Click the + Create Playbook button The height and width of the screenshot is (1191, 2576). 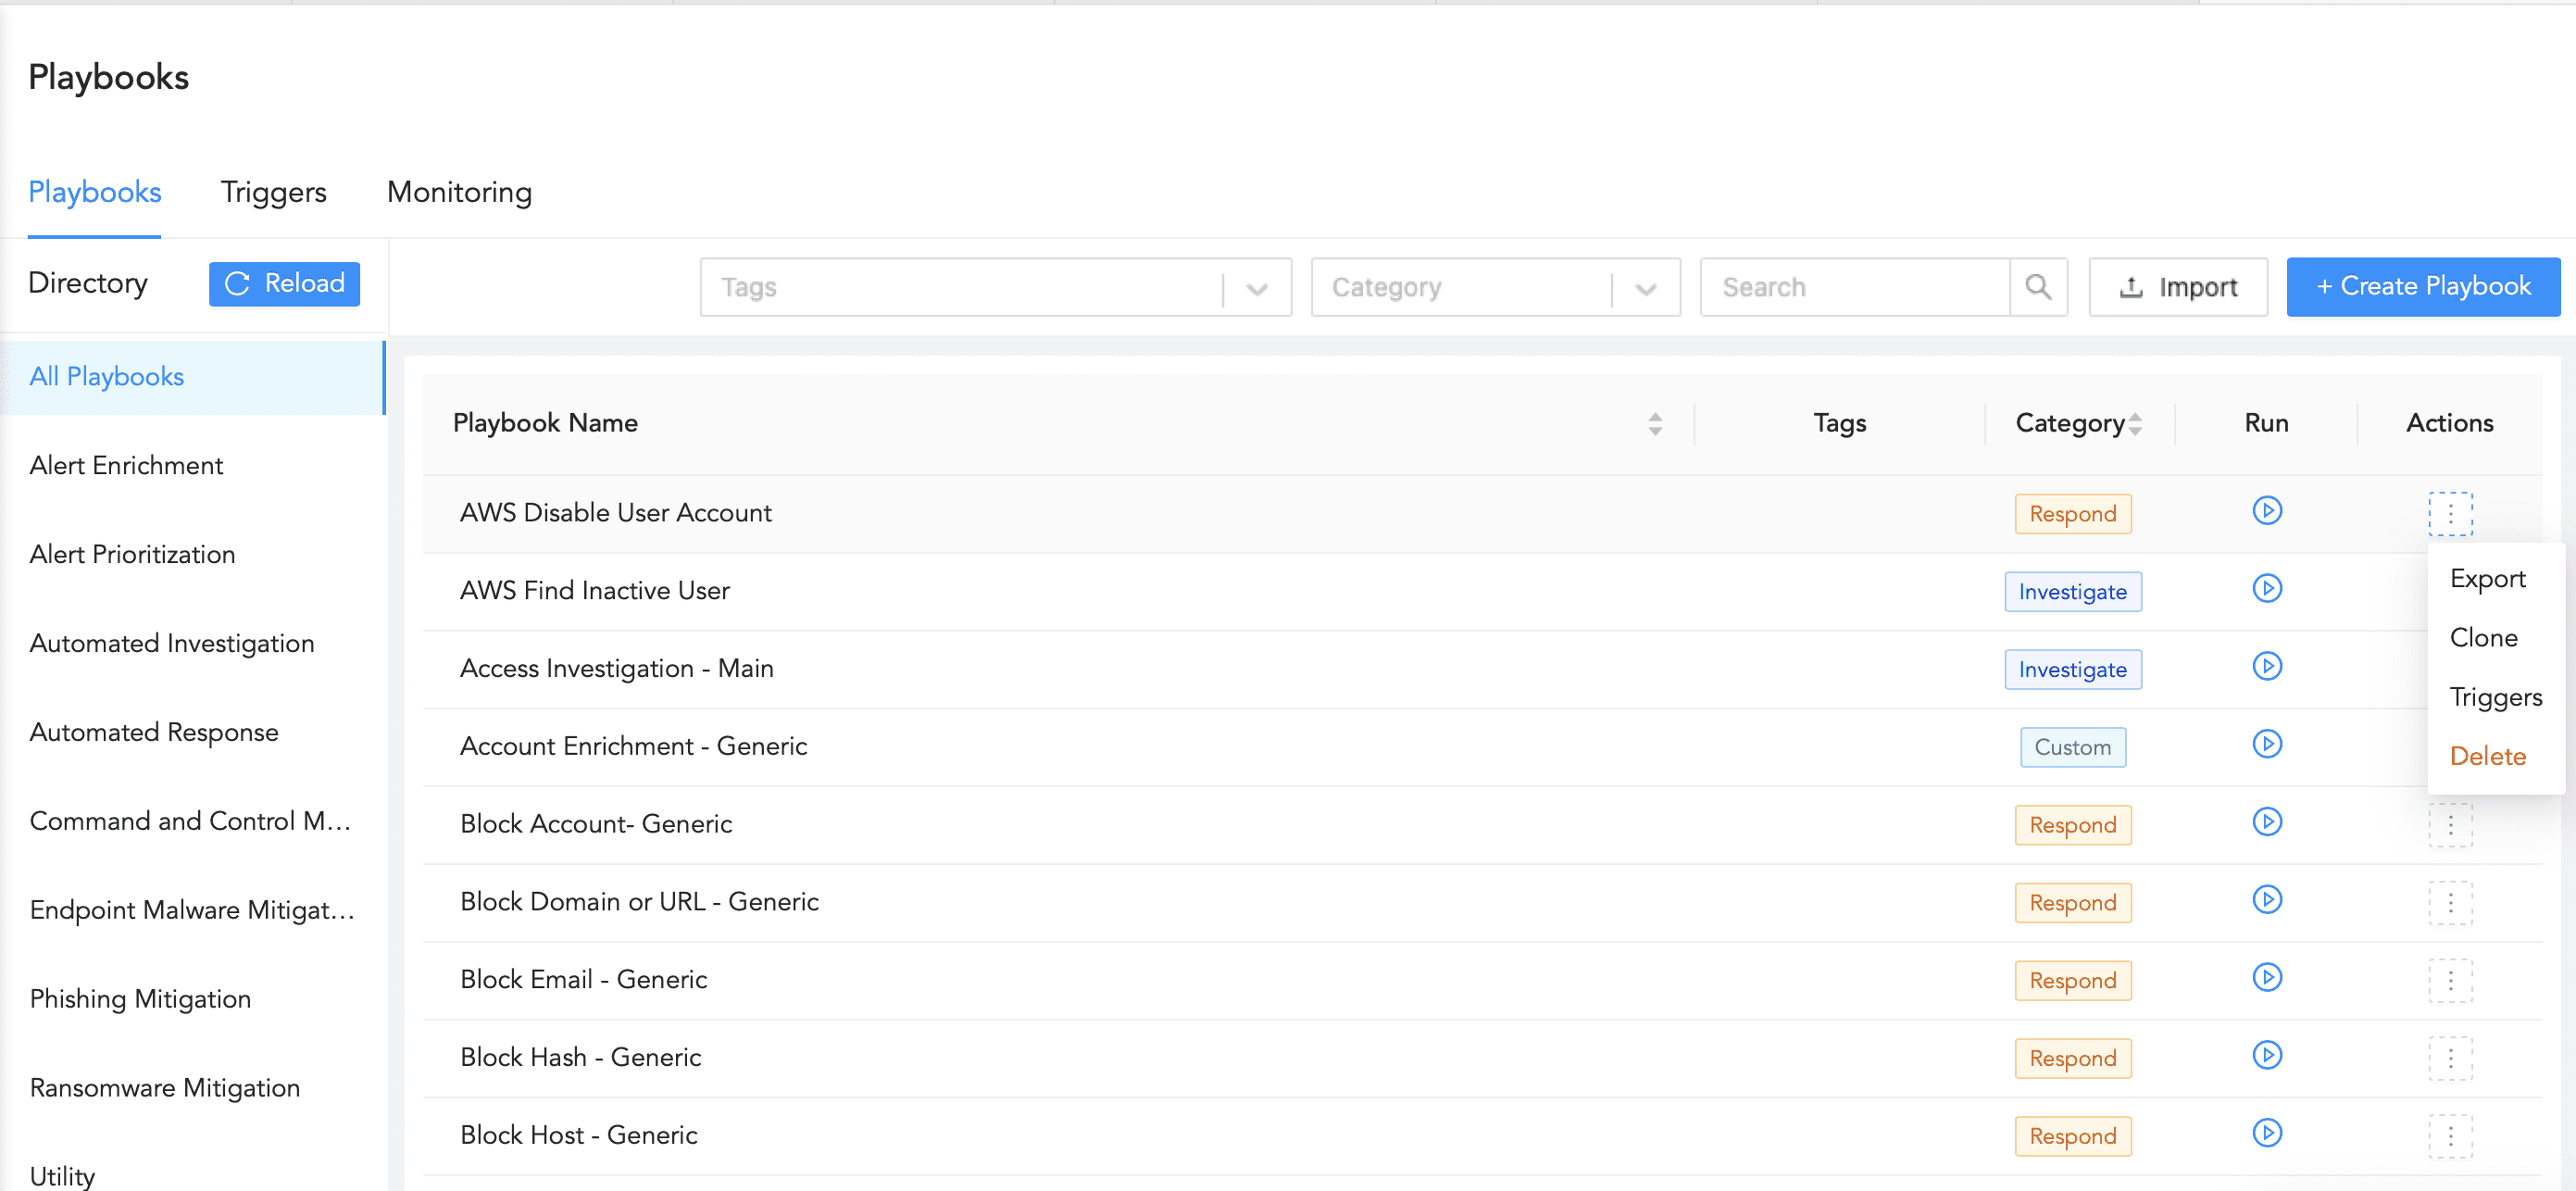point(2421,286)
